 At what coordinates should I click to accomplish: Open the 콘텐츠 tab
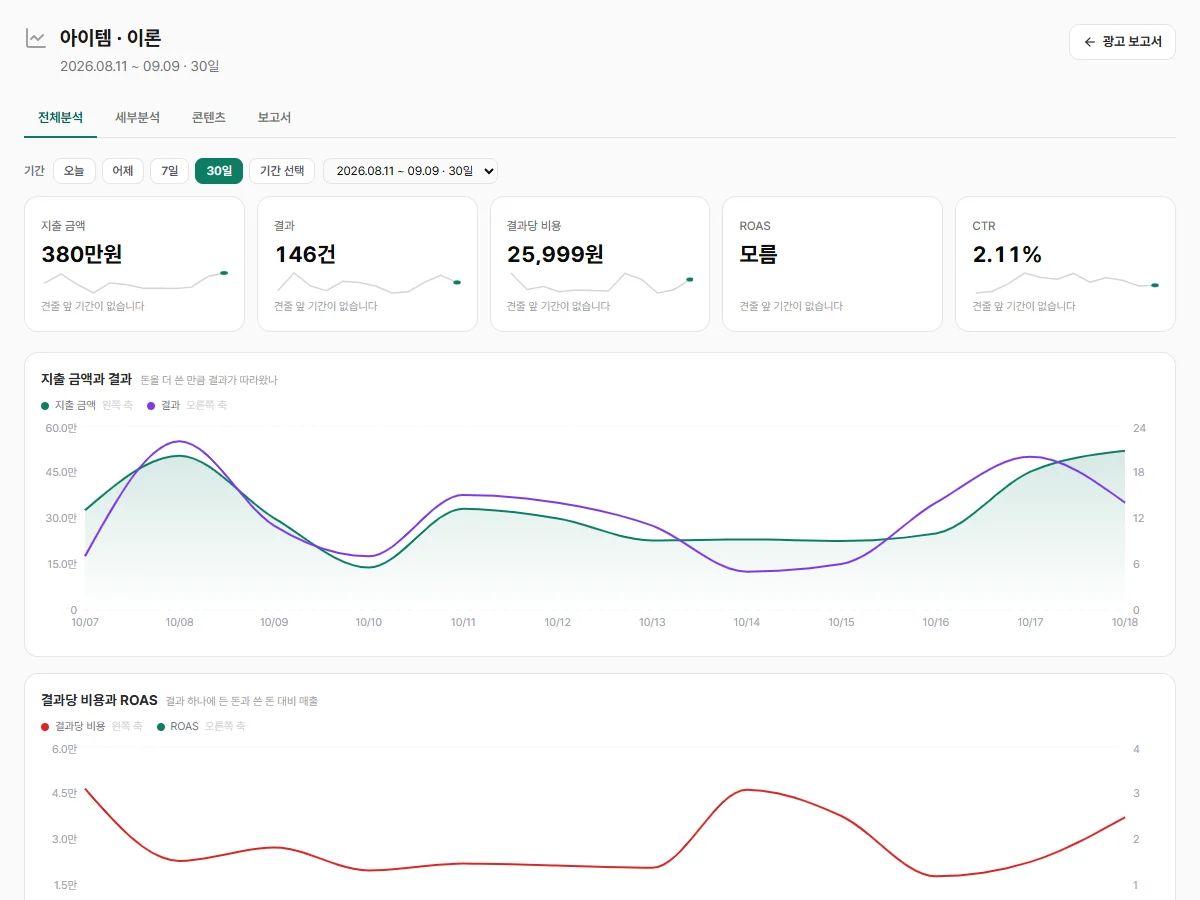209,117
